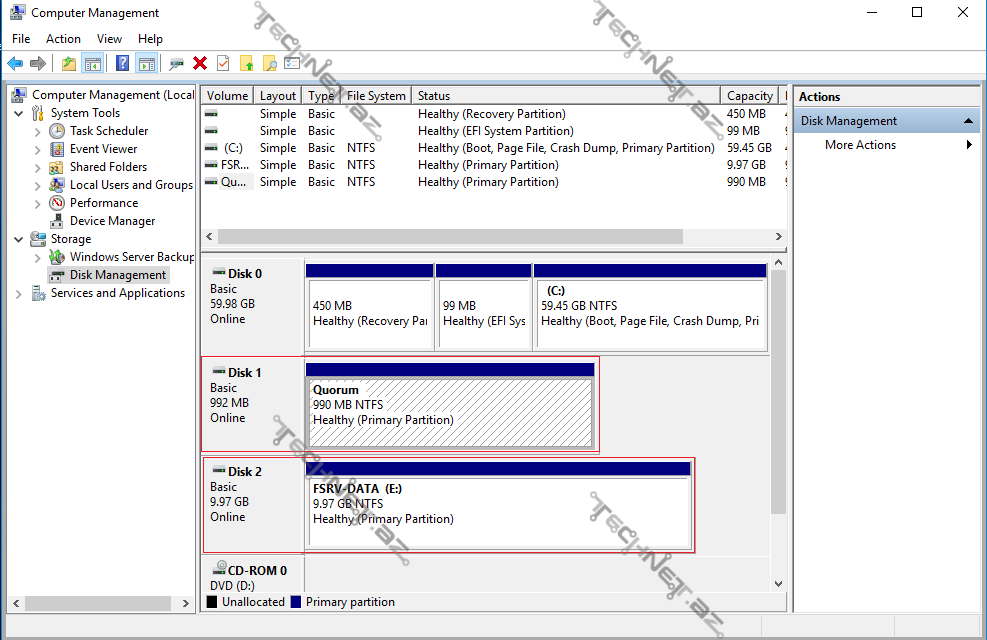Click the settings checklist toolbar icon

pyautogui.click(x=292, y=63)
